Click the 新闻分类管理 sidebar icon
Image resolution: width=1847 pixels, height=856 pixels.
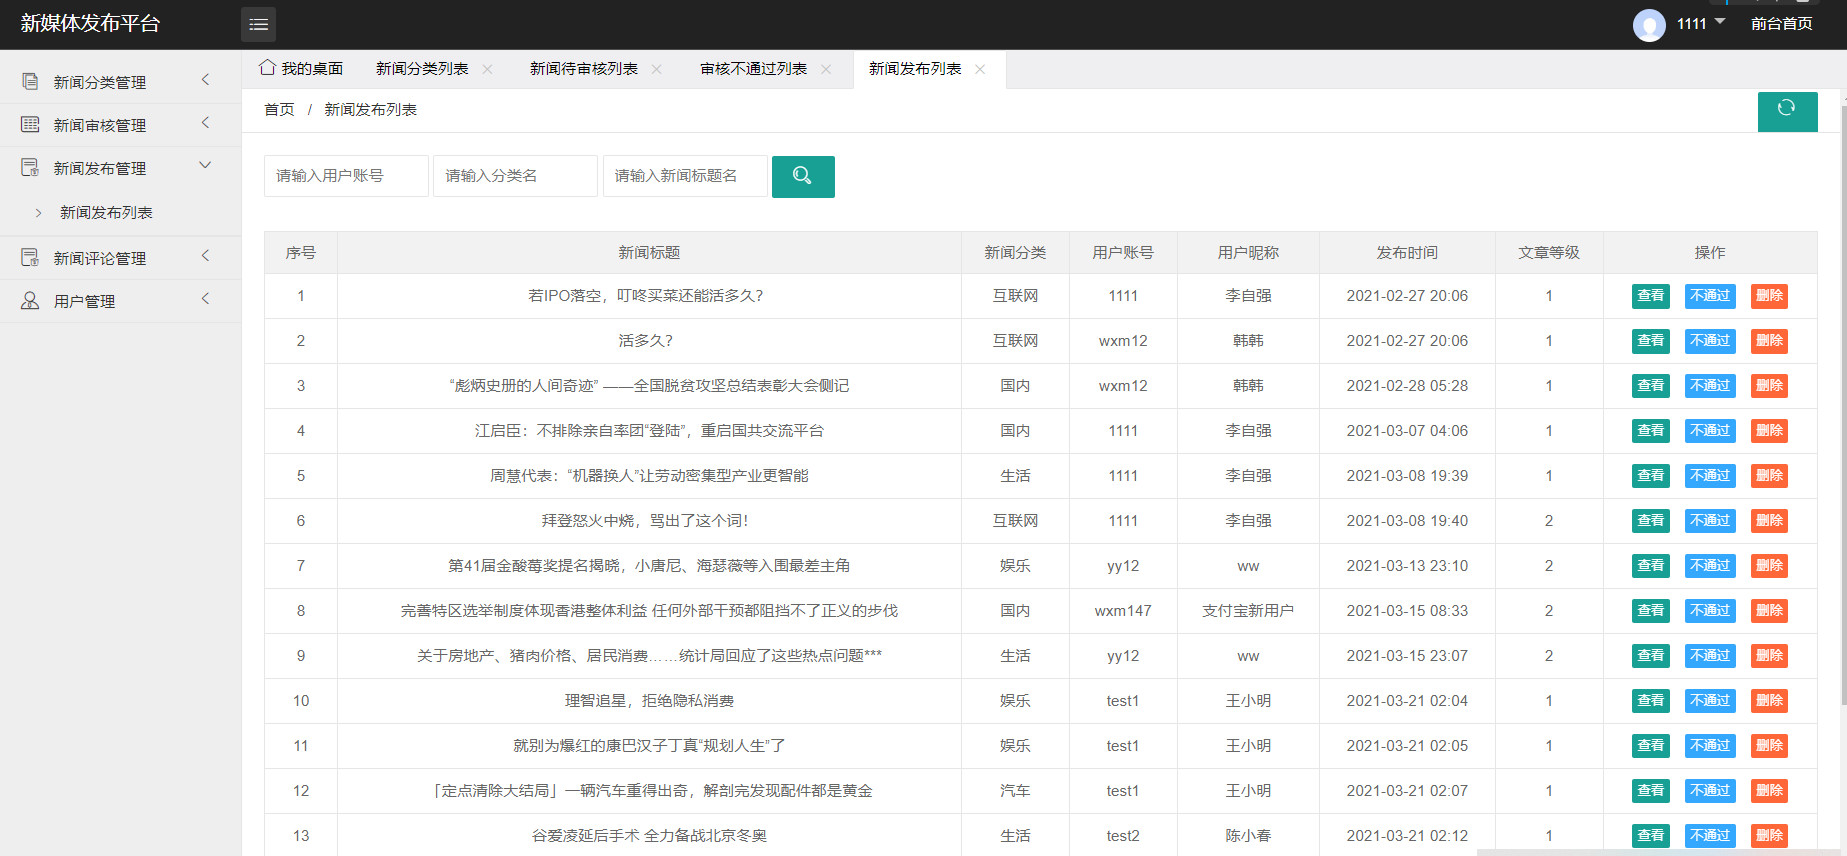coord(31,82)
